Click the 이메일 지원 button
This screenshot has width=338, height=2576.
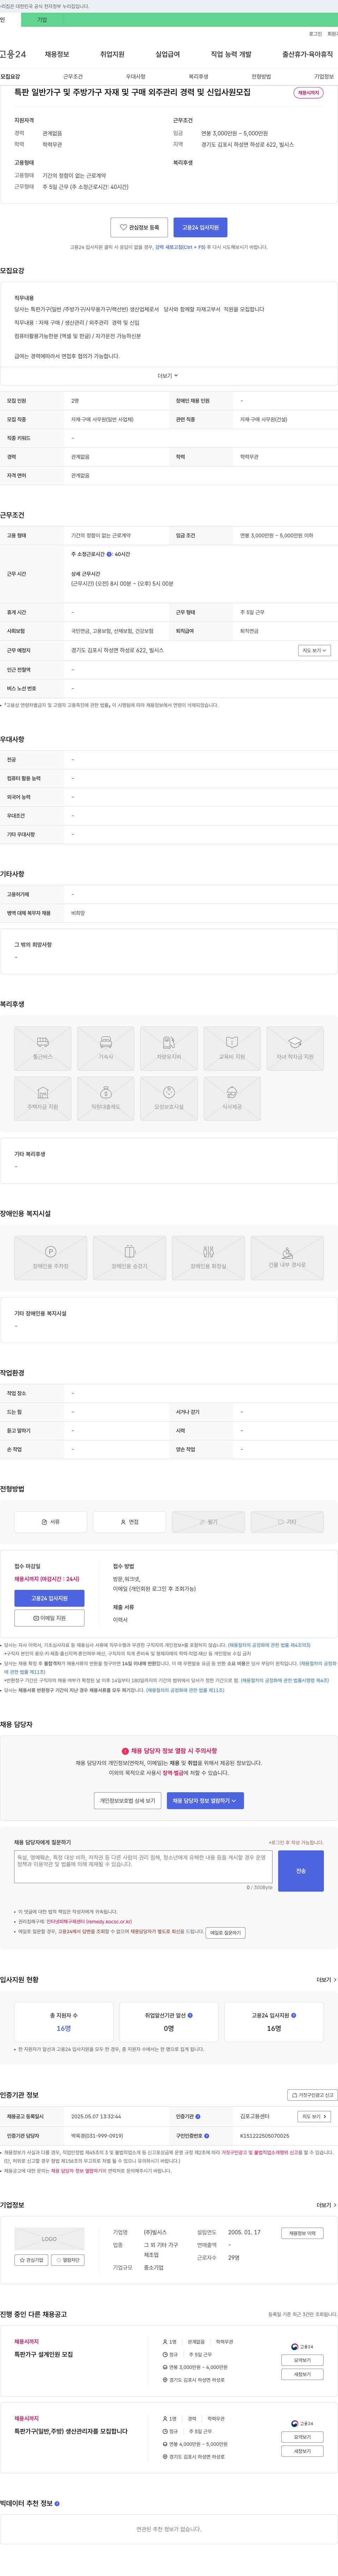tap(49, 1618)
